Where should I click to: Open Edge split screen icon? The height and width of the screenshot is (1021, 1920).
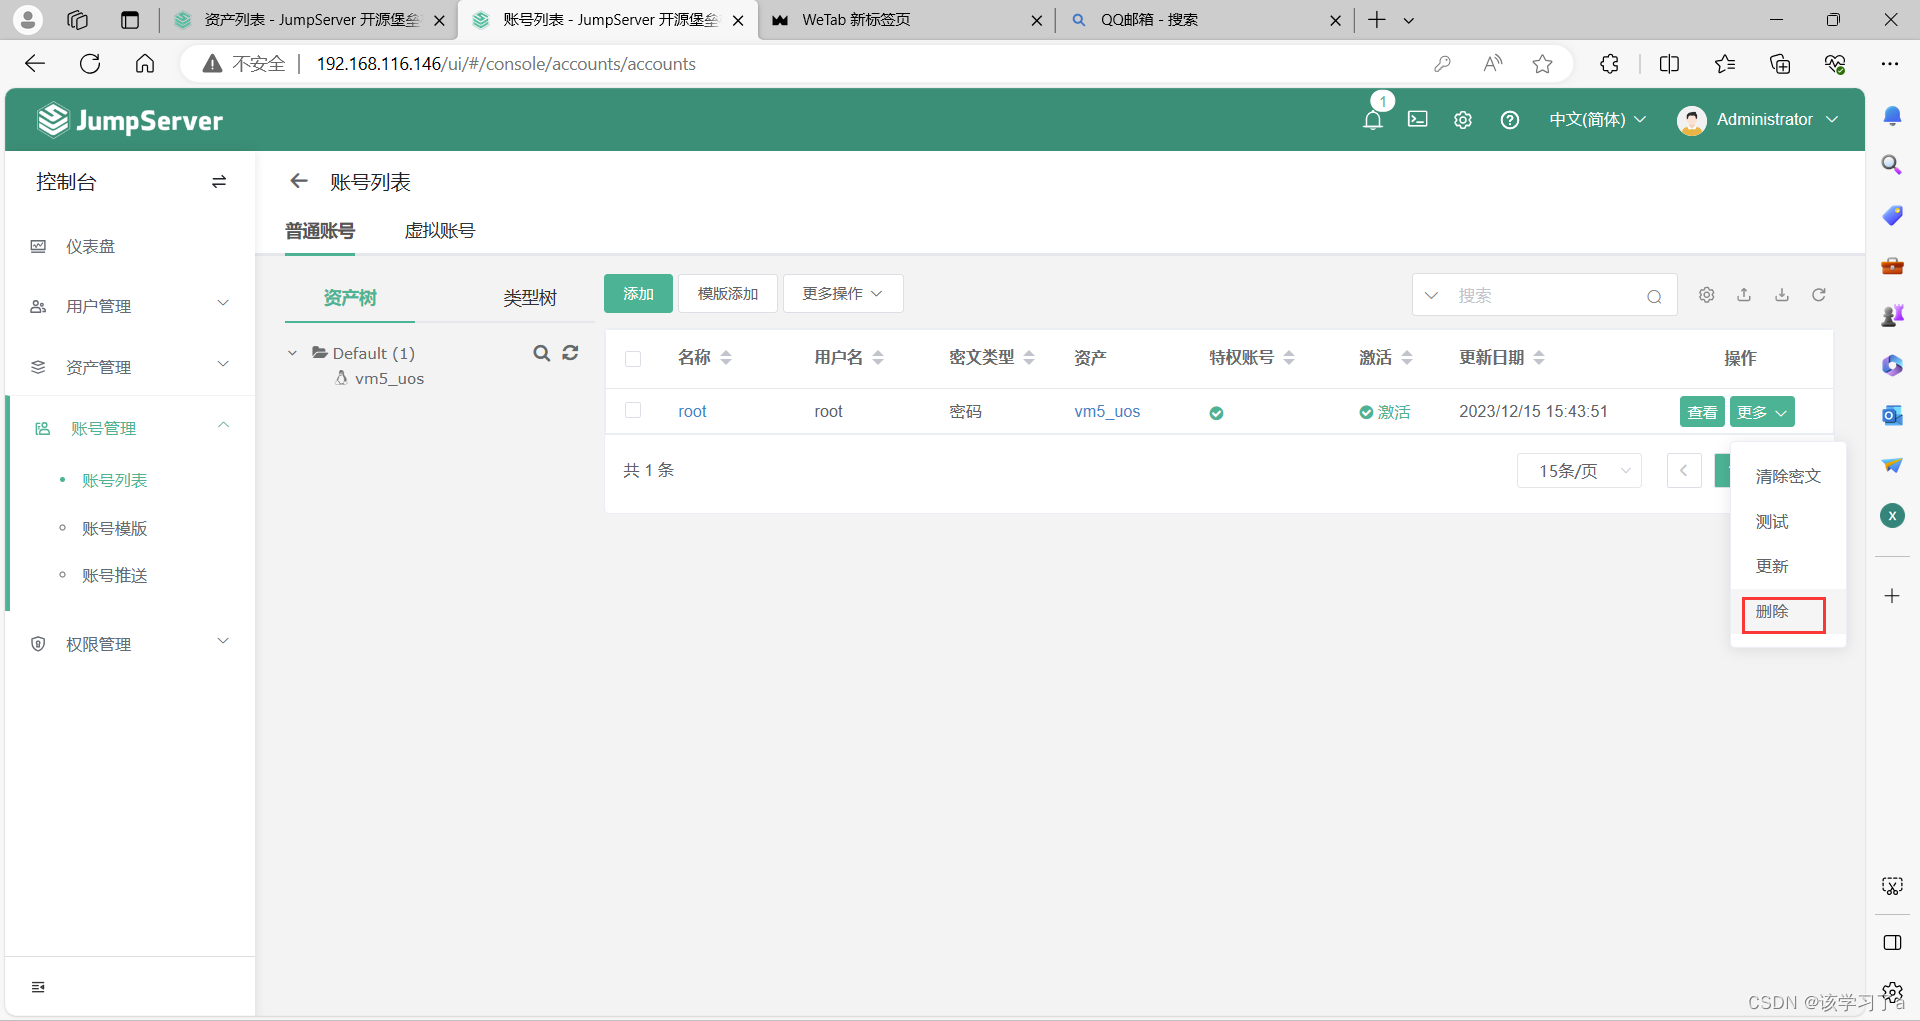click(x=1669, y=64)
